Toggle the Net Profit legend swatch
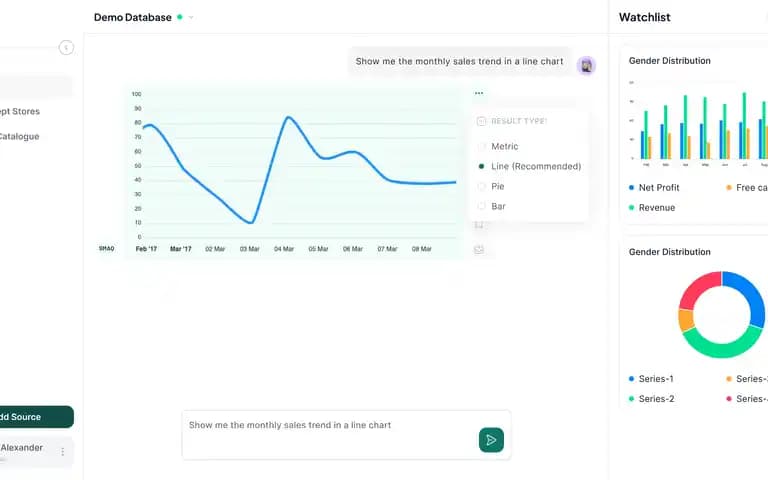Screen dimensions: 768x480 tap(631, 188)
